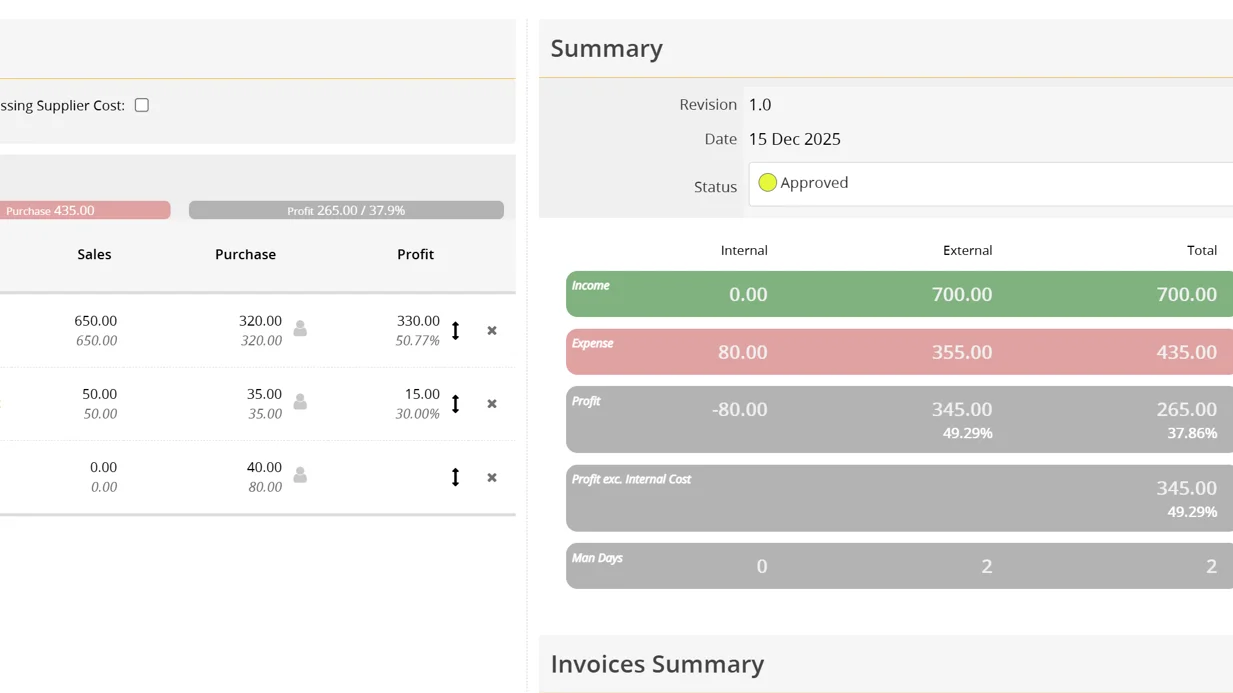Remove the row with 50.00 sales

492,404
